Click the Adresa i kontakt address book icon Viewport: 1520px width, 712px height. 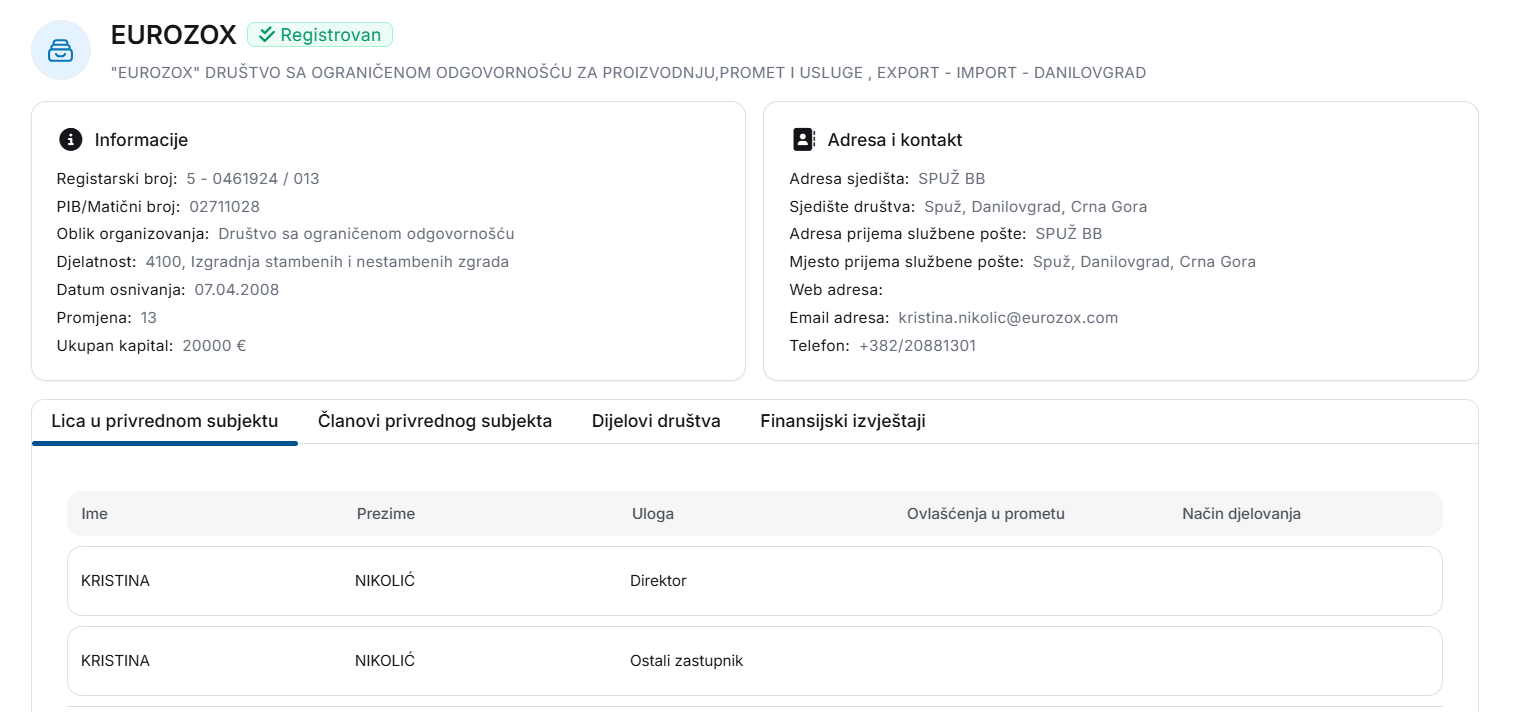[x=804, y=140]
